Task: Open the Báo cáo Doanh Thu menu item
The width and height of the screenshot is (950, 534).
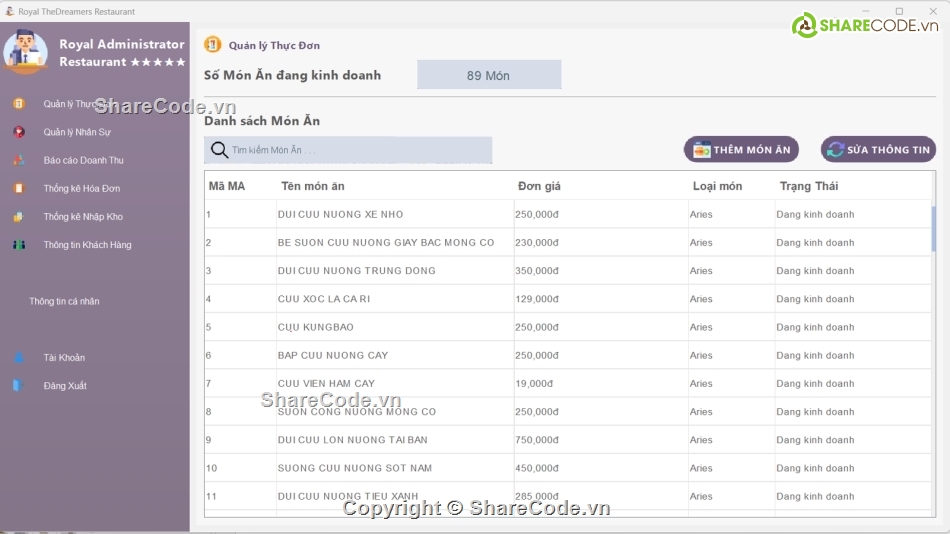Action: [x=83, y=160]
